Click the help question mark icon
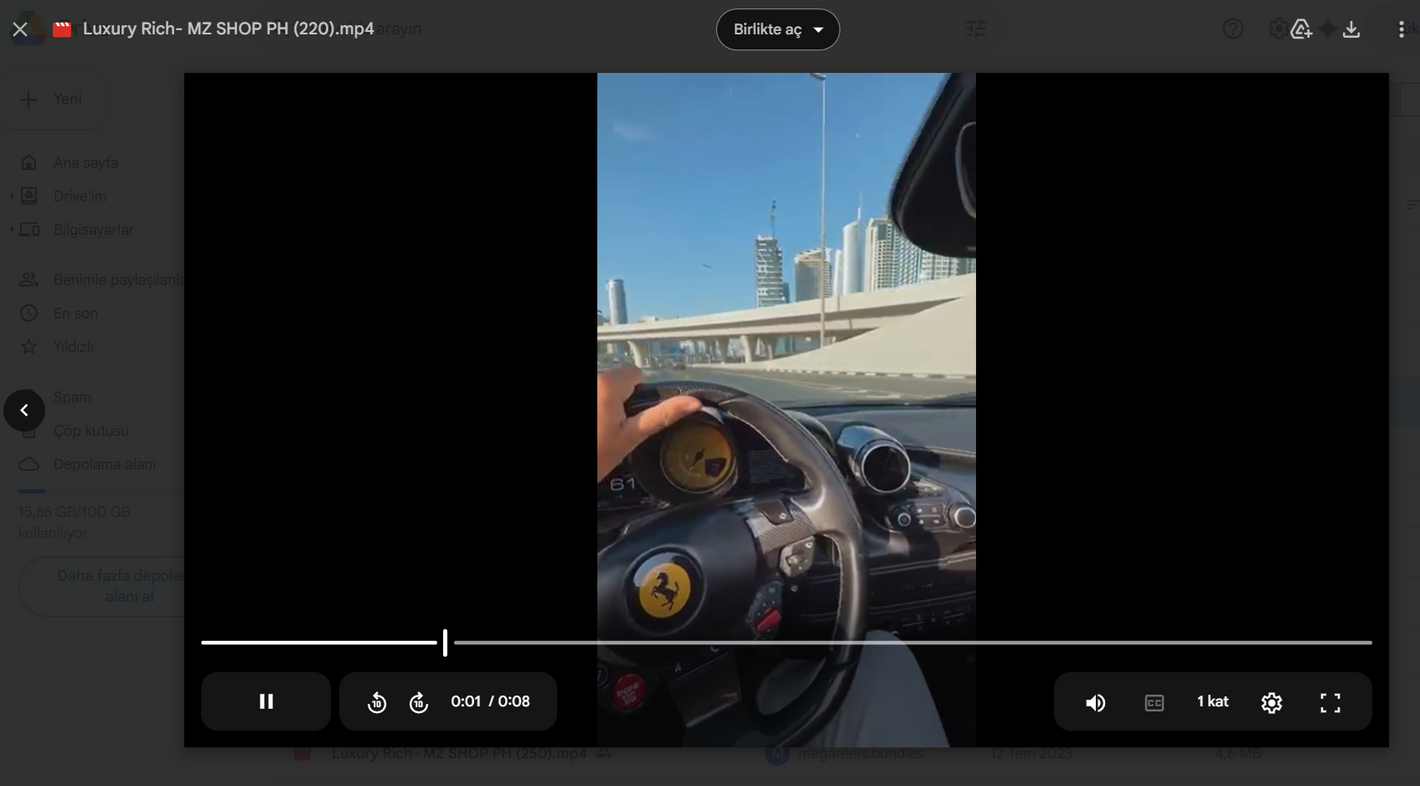 pyautogui.click(x=1233, y=29)
